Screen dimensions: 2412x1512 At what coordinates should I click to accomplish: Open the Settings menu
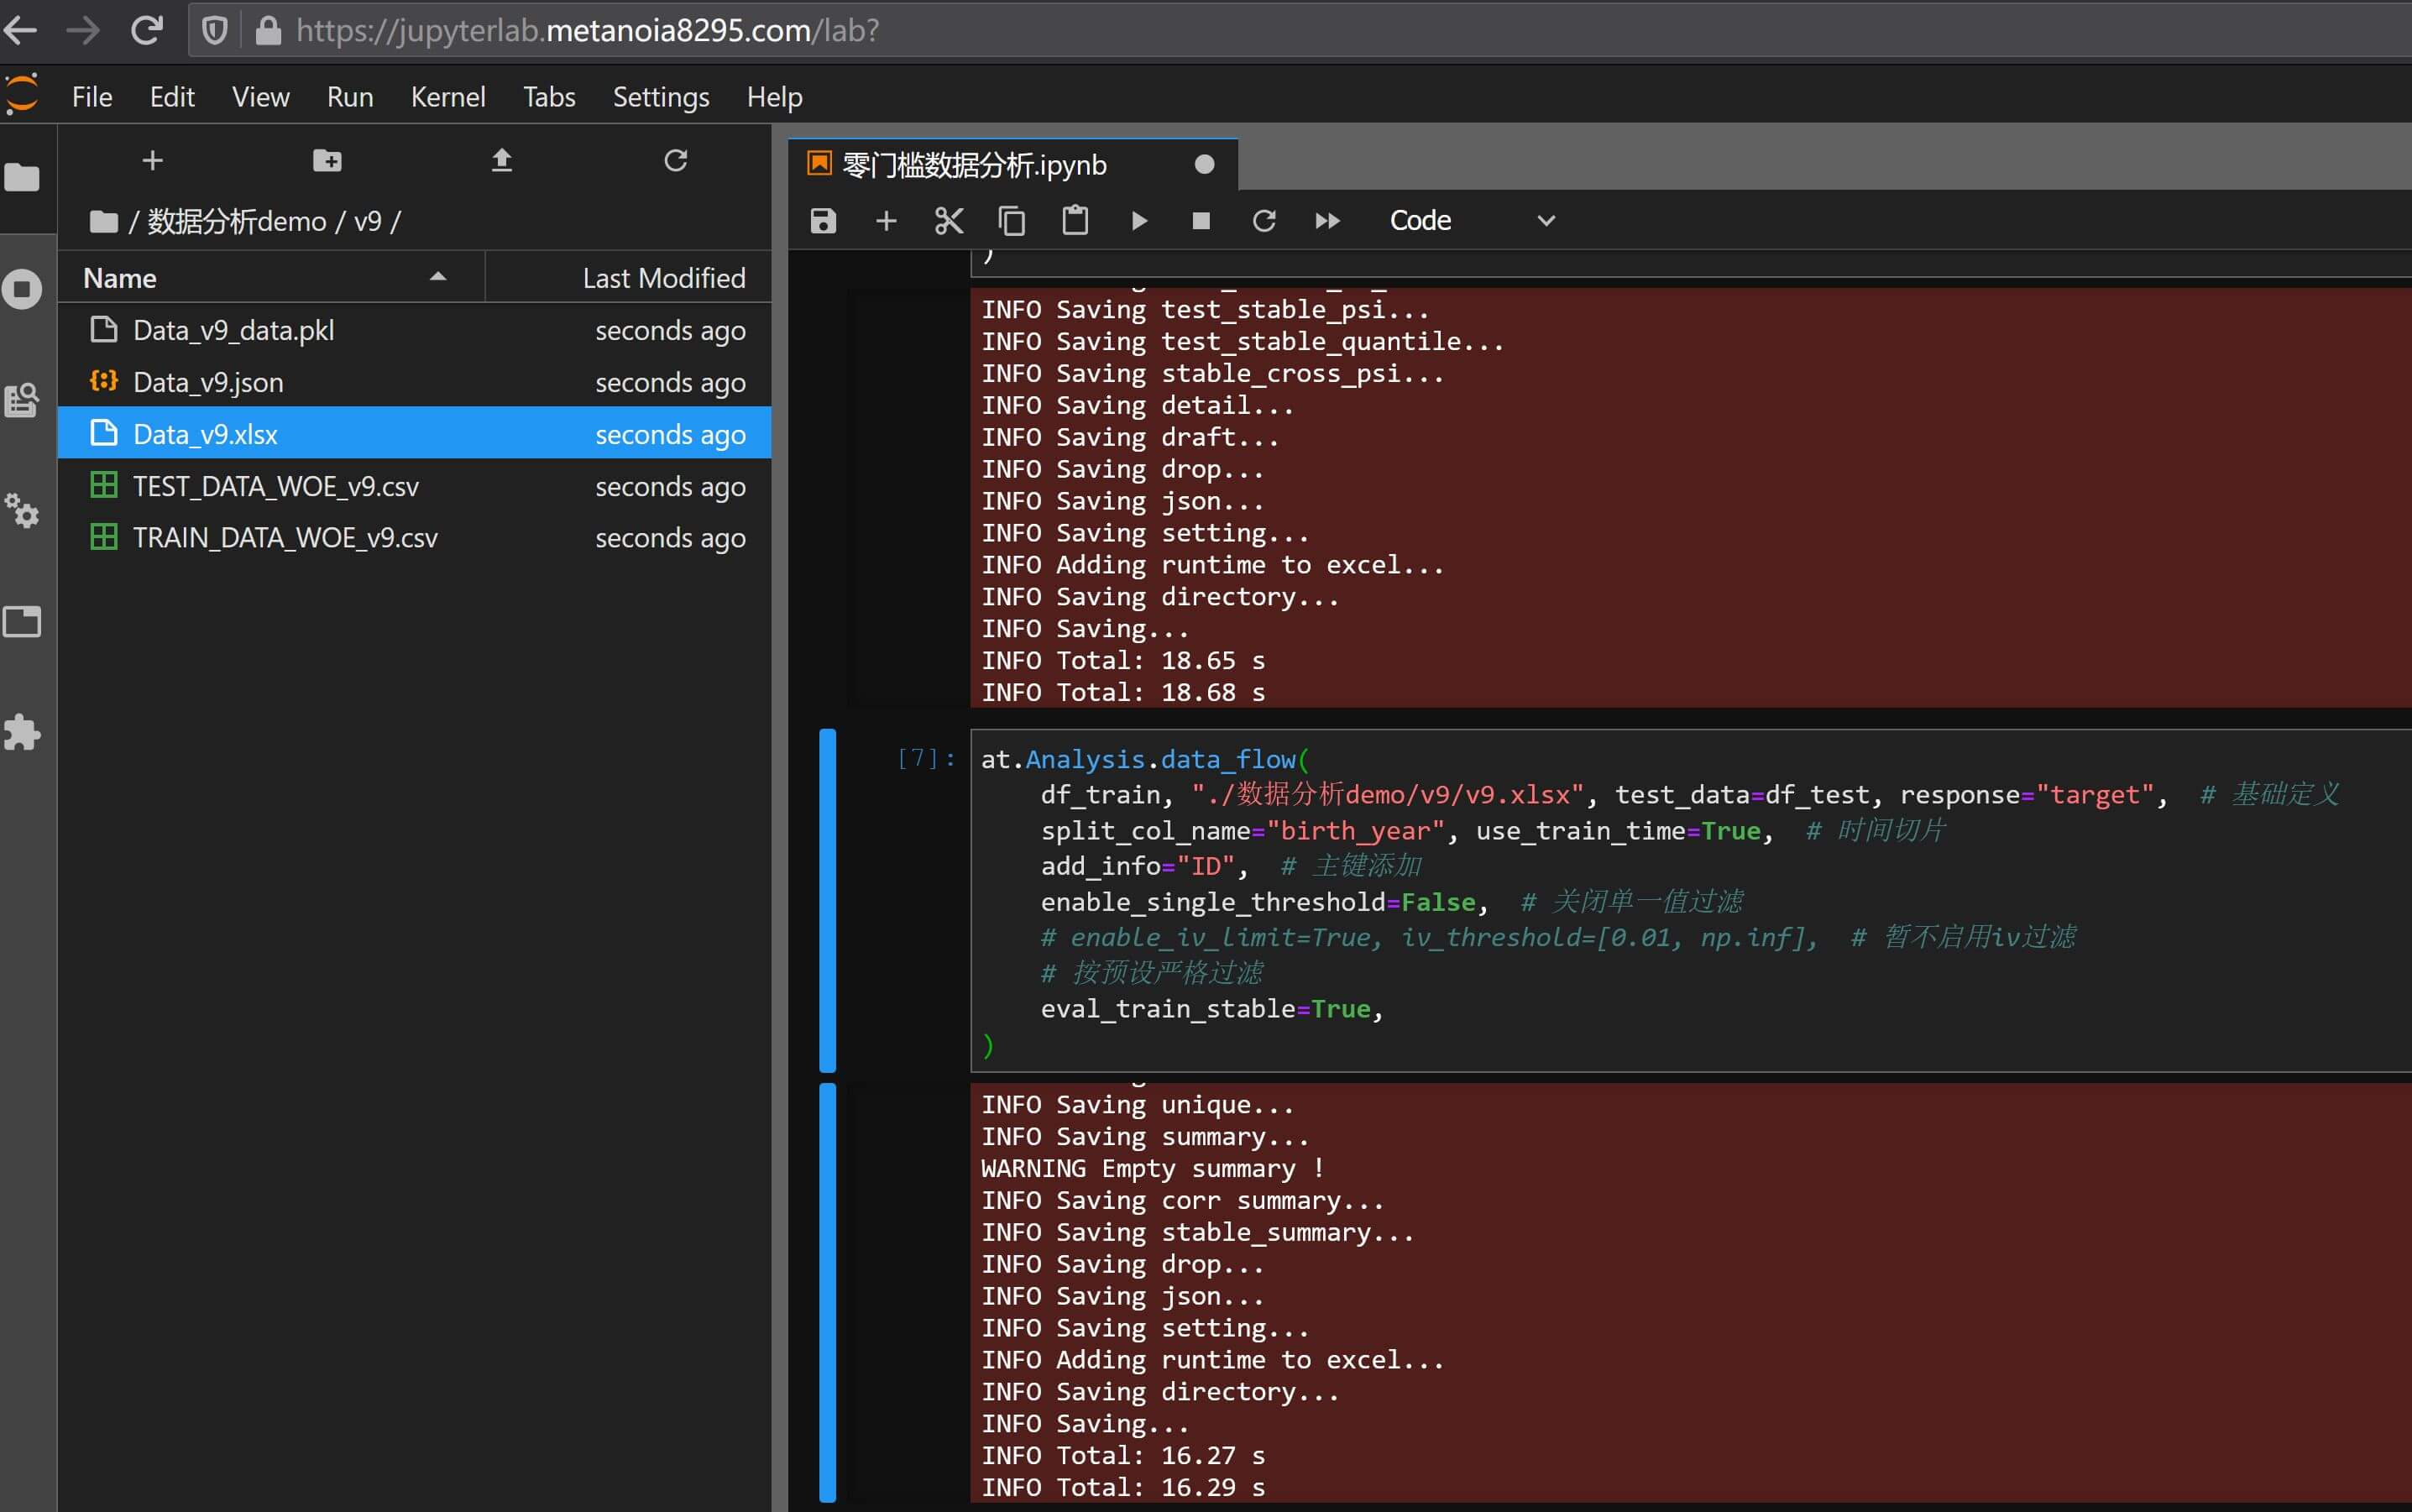[x=660, y=97]
